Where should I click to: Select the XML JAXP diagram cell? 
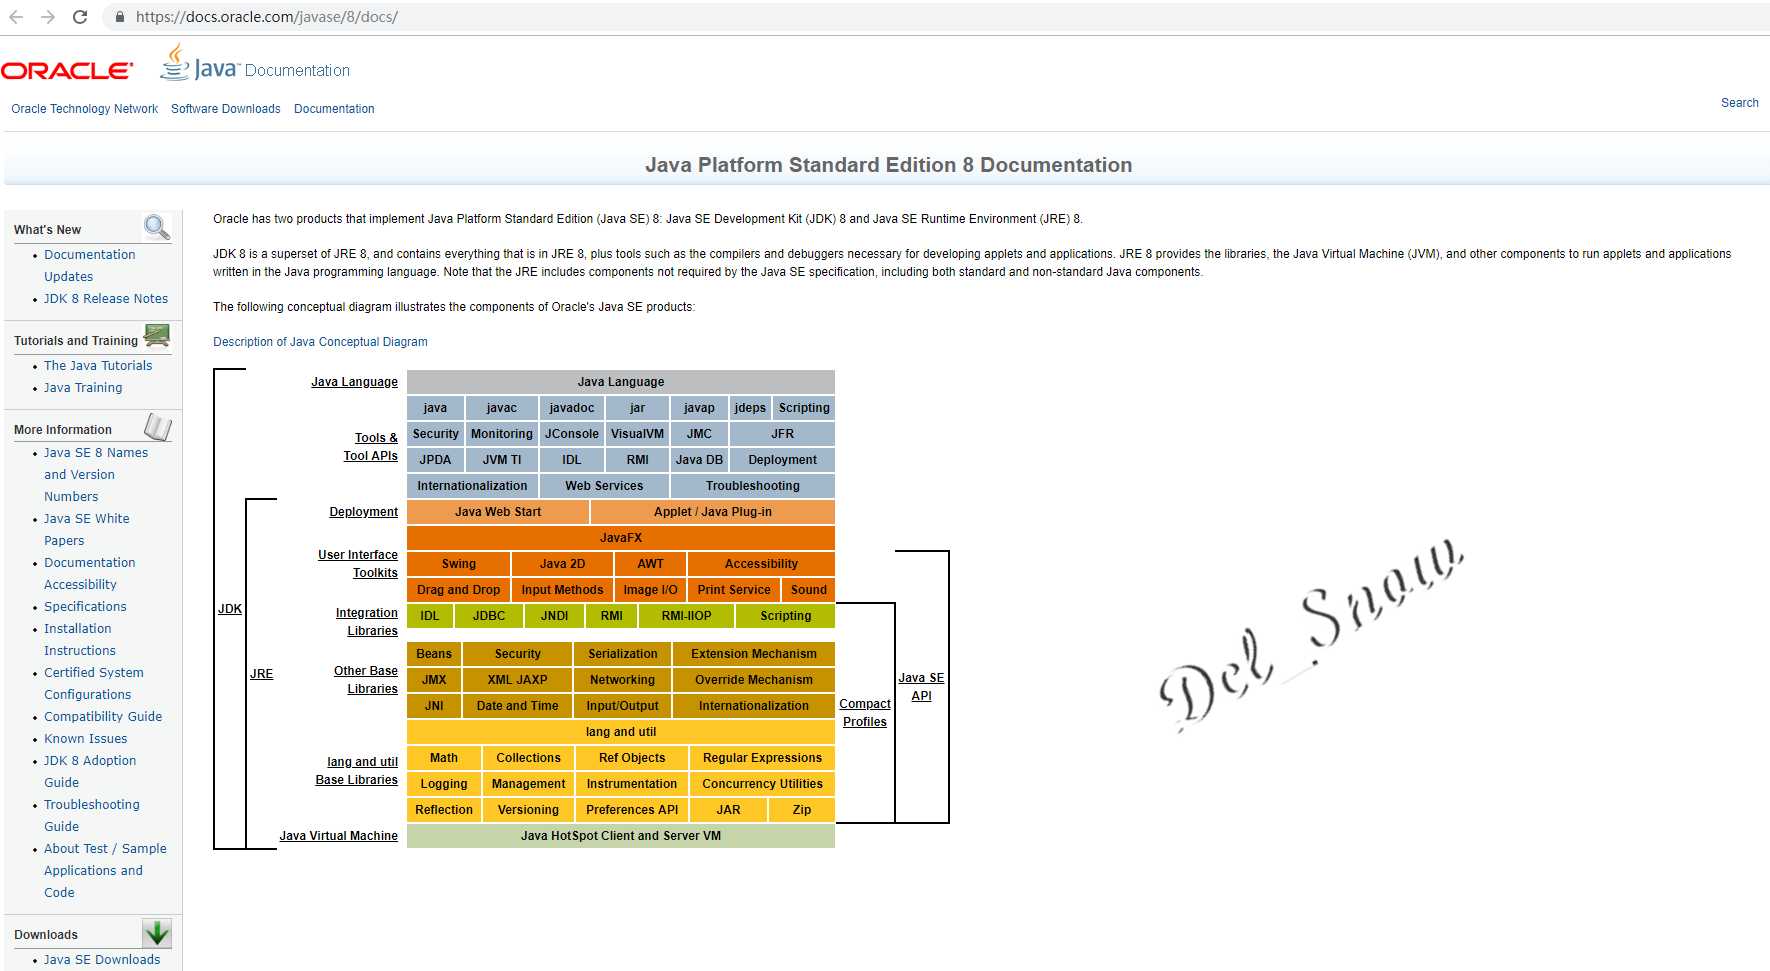click(517, 680)
